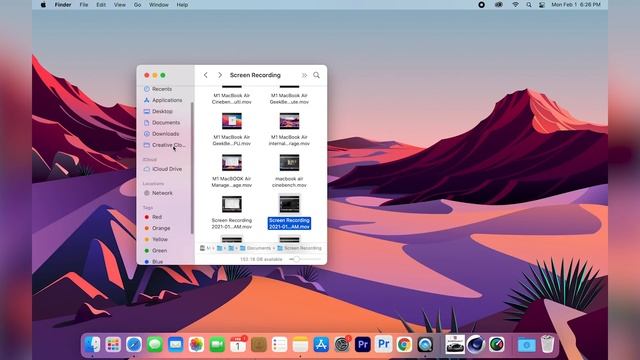Select macbook air cinebench.mov thumbnail
The image size is (640, 360).
[289, 163]
